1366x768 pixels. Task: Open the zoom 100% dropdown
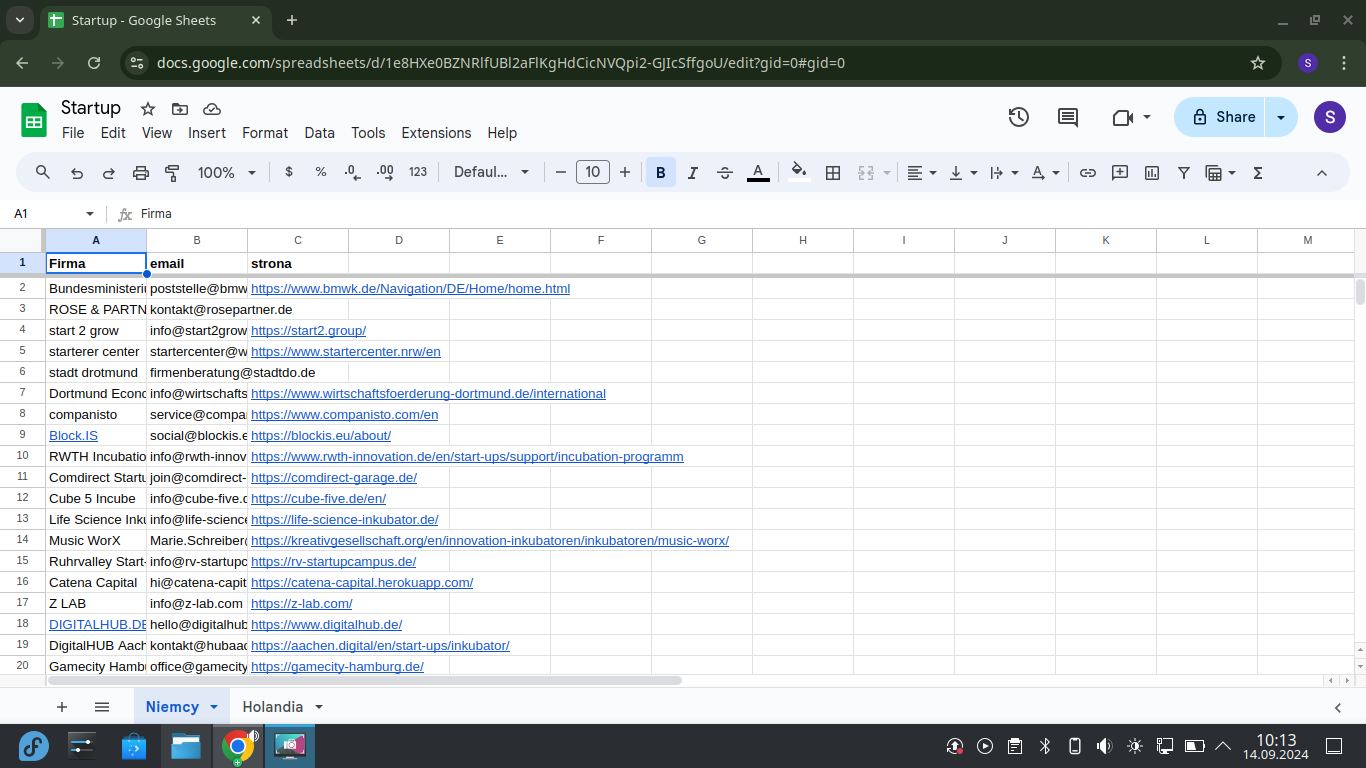tap(227, 172)
